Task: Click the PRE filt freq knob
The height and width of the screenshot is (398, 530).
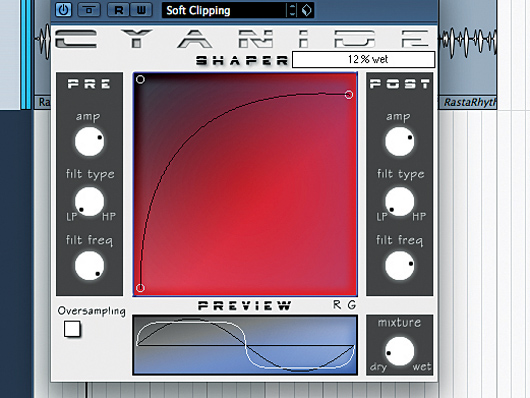Action: 89,265
